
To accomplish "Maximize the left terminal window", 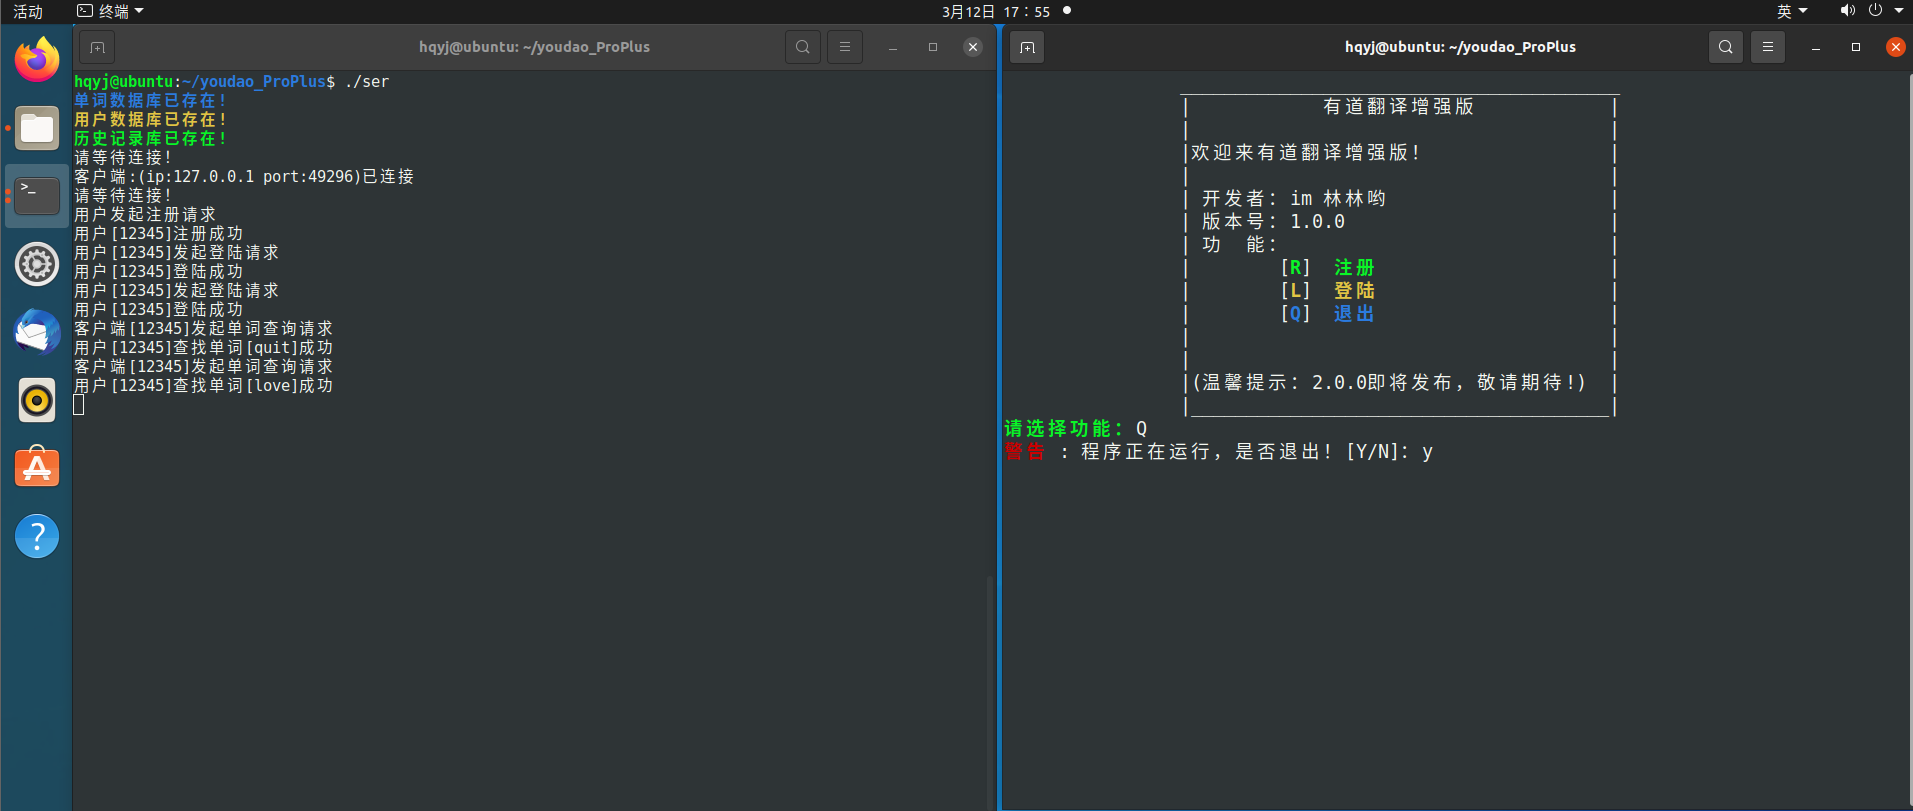I will (933, 47).
